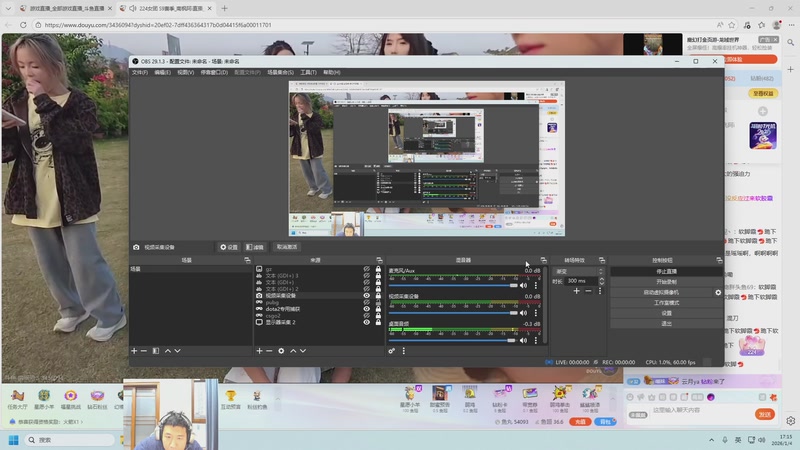Open audio mixer options menu at bottom
Viewport: 800px width, 450px height.
pos(404,351)
